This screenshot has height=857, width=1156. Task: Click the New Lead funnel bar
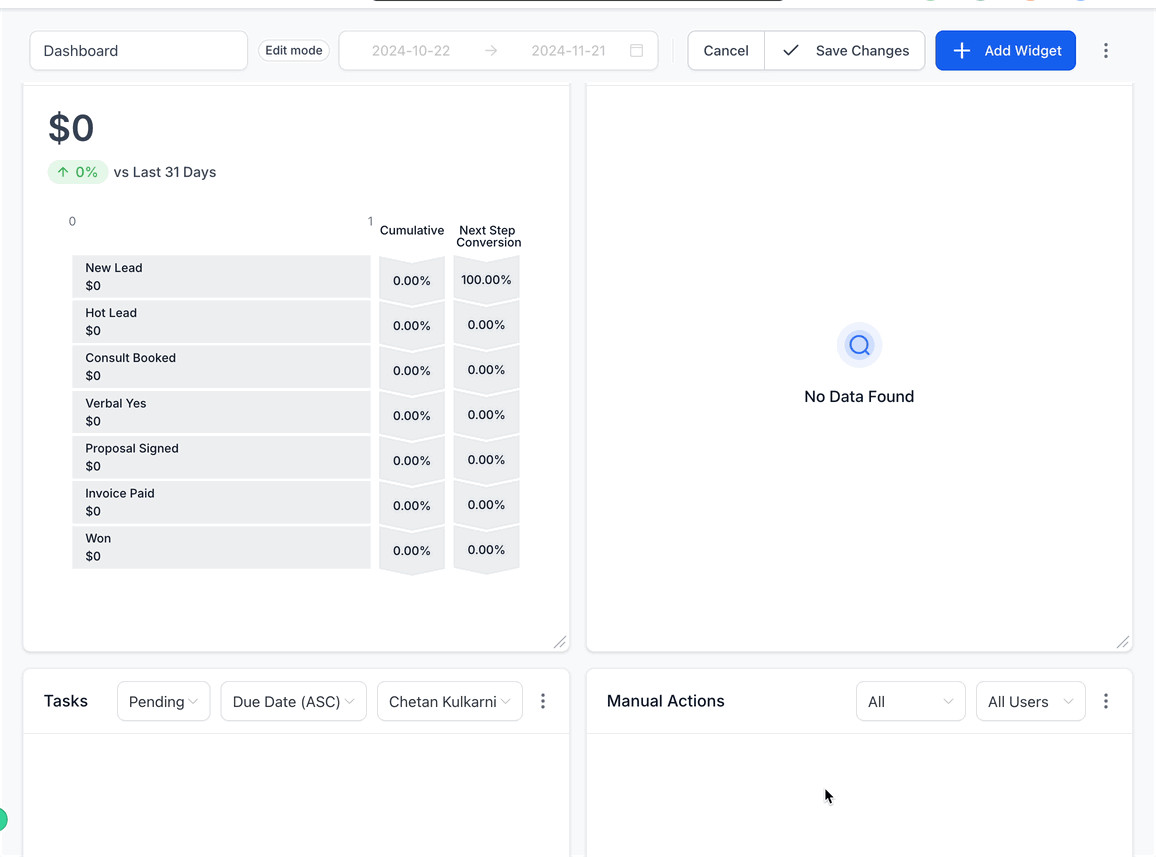point(221,277)
